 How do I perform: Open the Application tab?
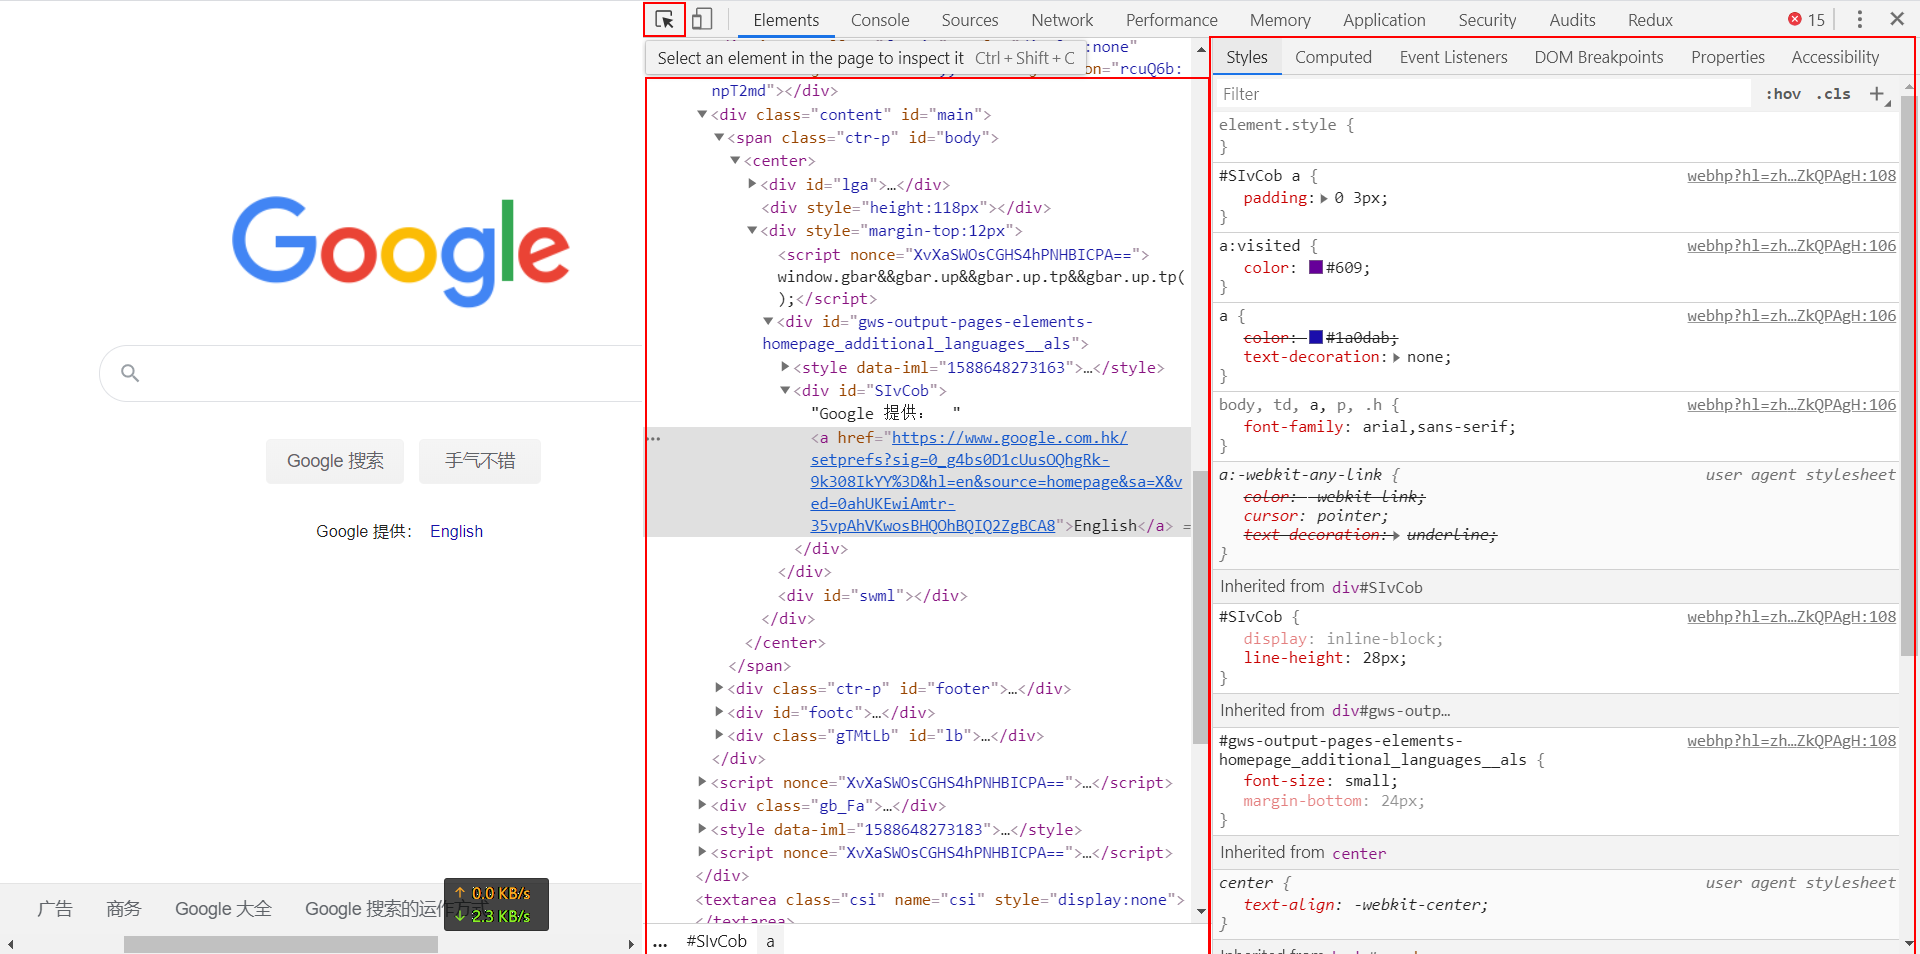point(1384,20)
